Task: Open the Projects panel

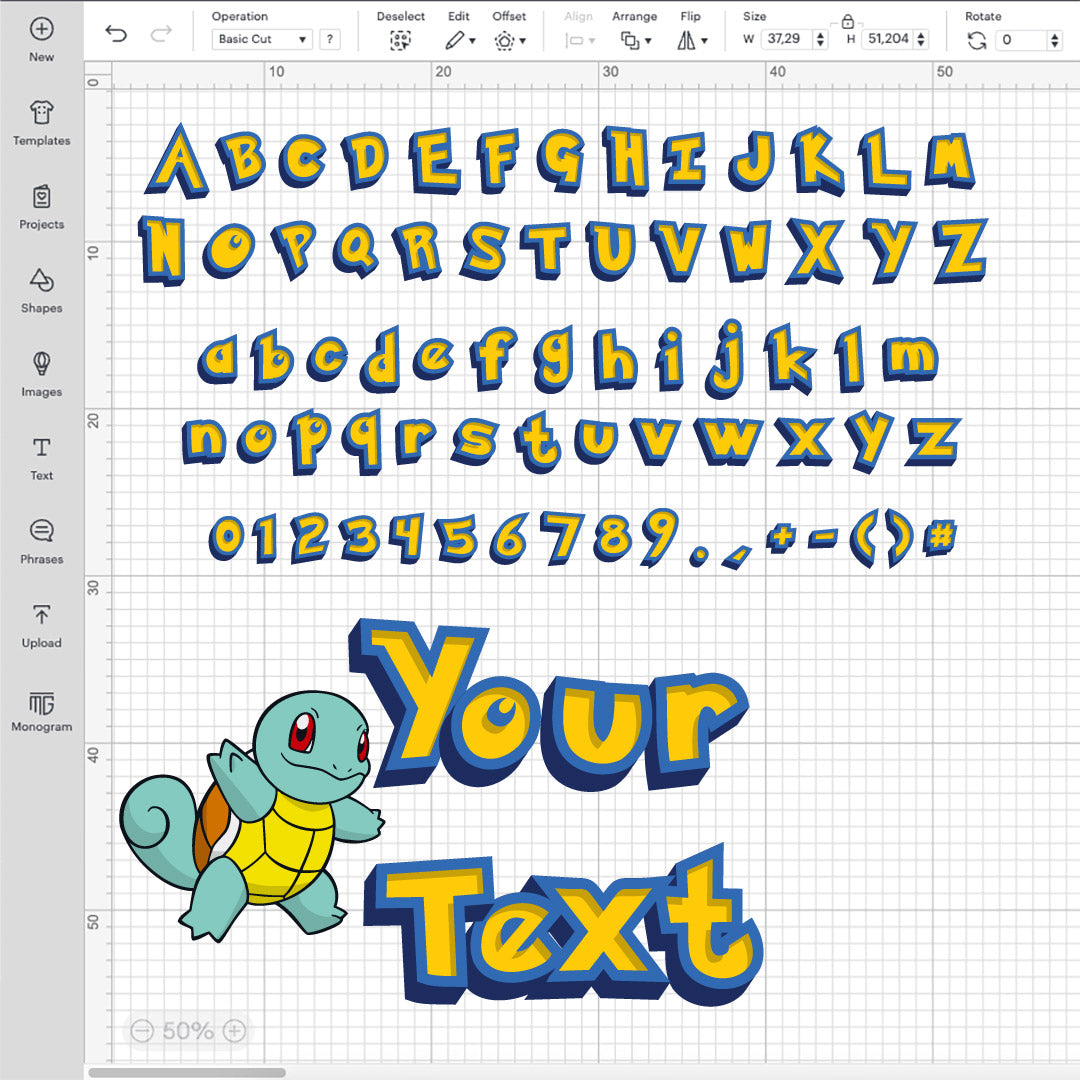Action: (41, 204)
